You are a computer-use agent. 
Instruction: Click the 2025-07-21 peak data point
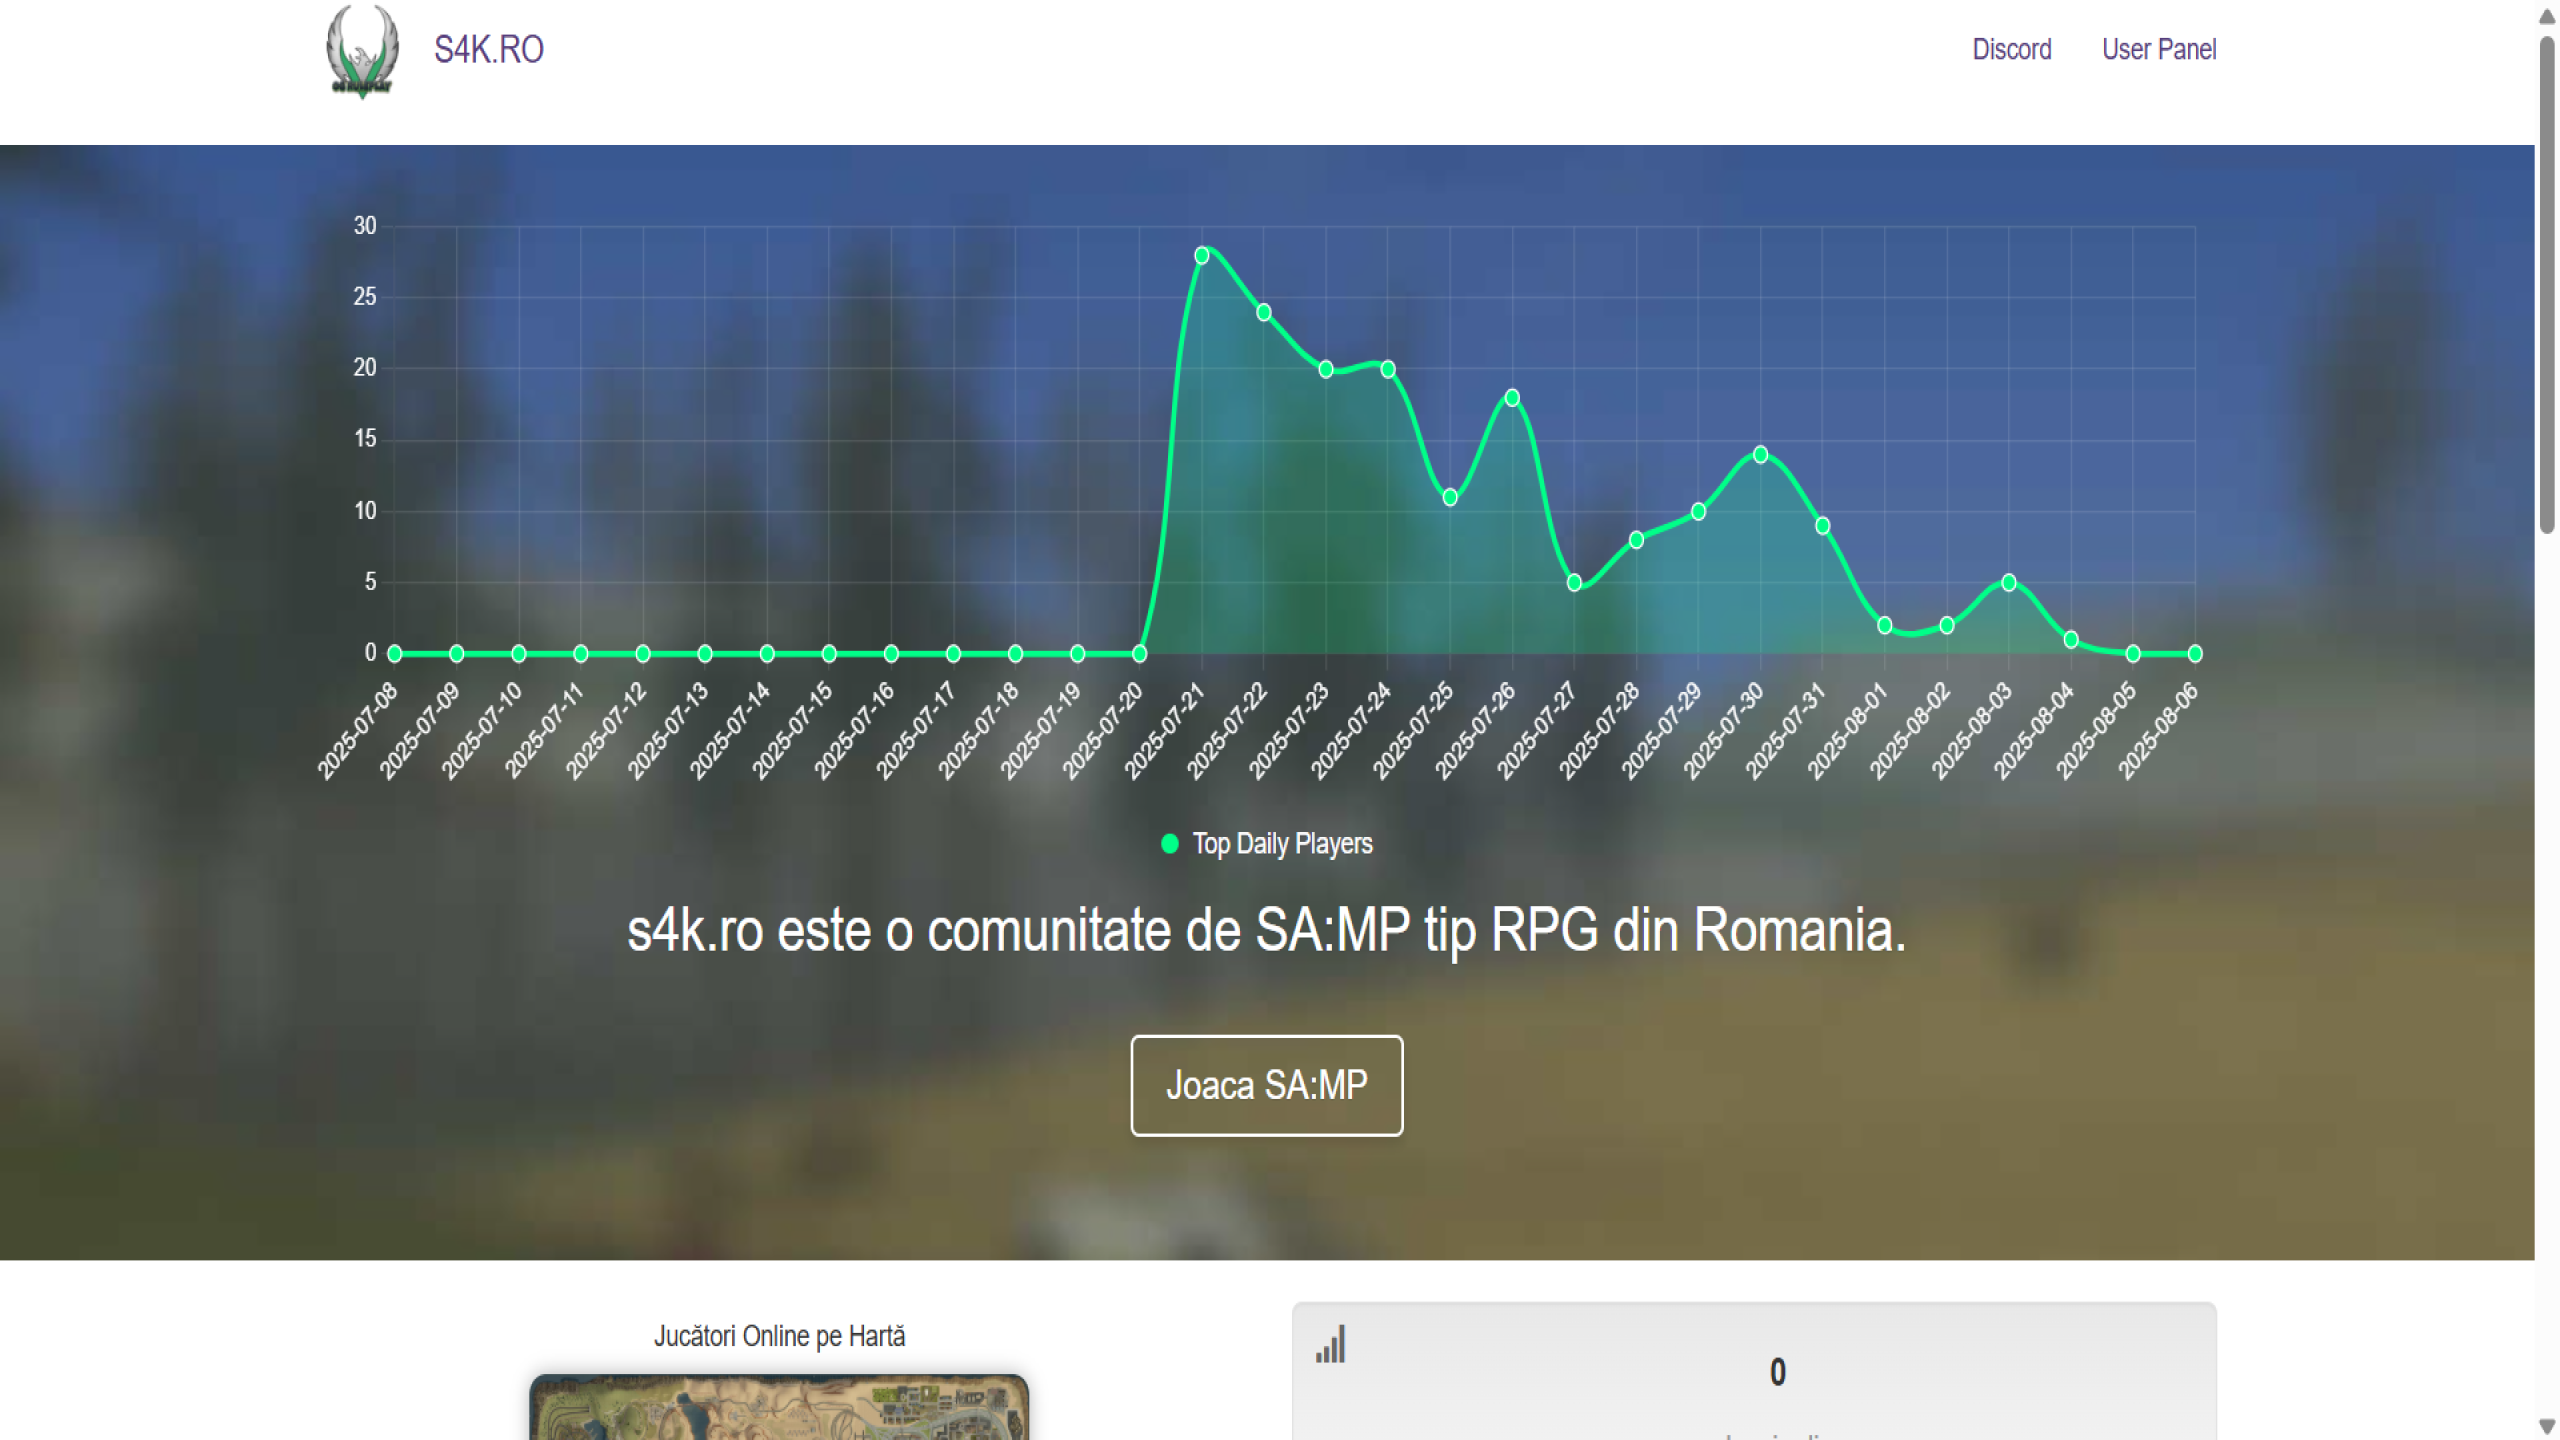[x=1202, y=256]
